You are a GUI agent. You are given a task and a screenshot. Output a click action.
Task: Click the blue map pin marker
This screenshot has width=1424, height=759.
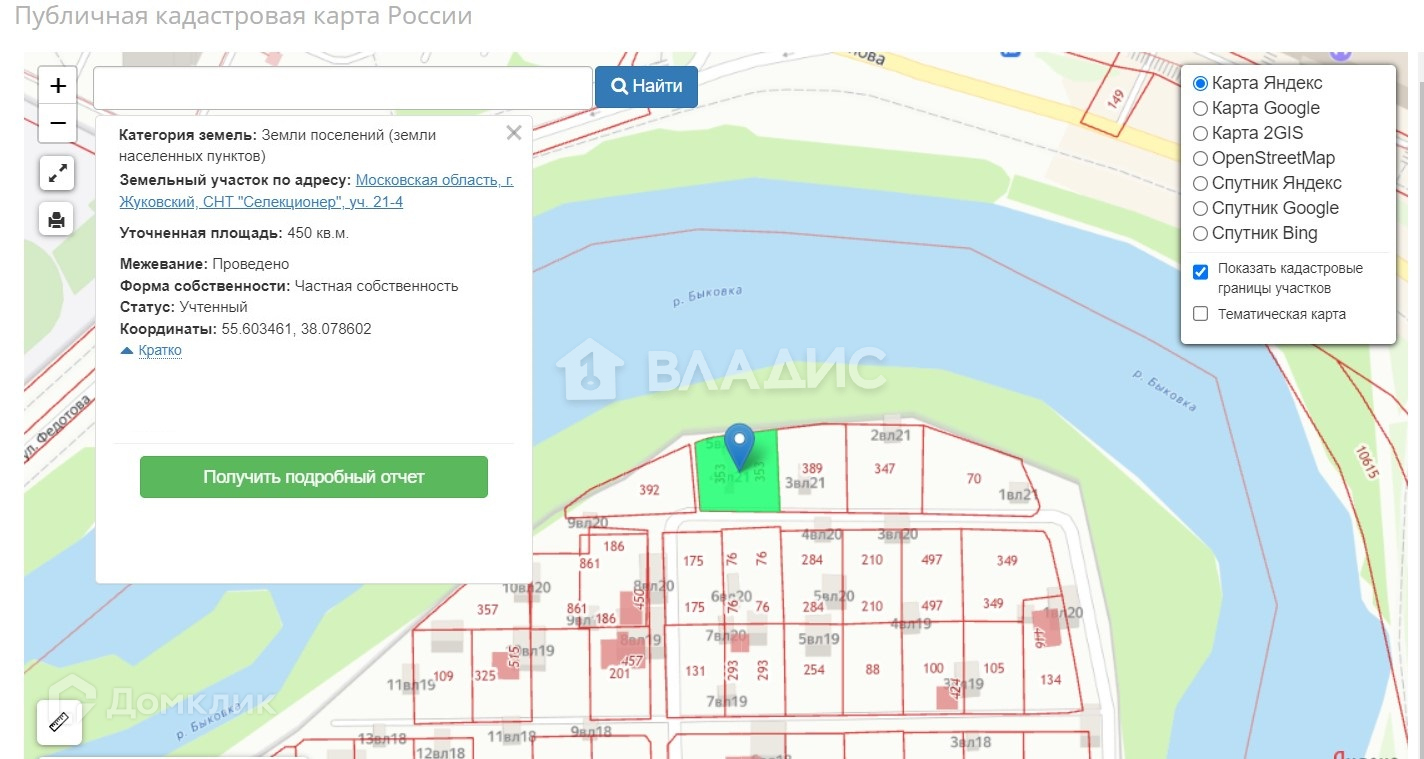coord(739,446)
